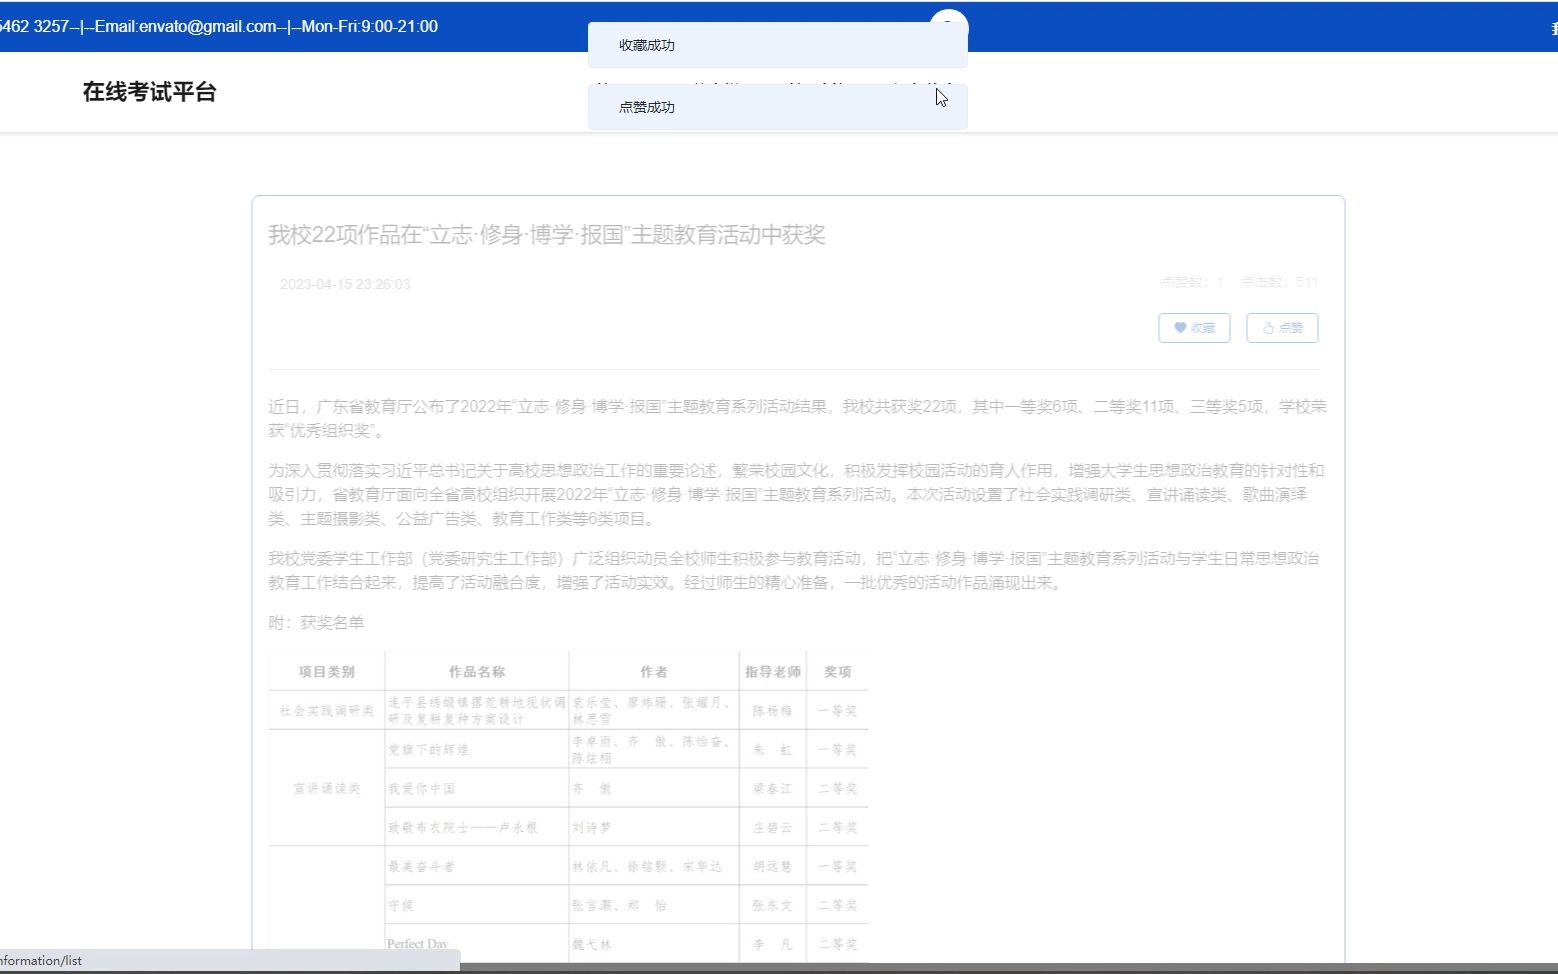Click the Perfect Day entry in the awards table

pyautogui.click(x=418, y=941)
